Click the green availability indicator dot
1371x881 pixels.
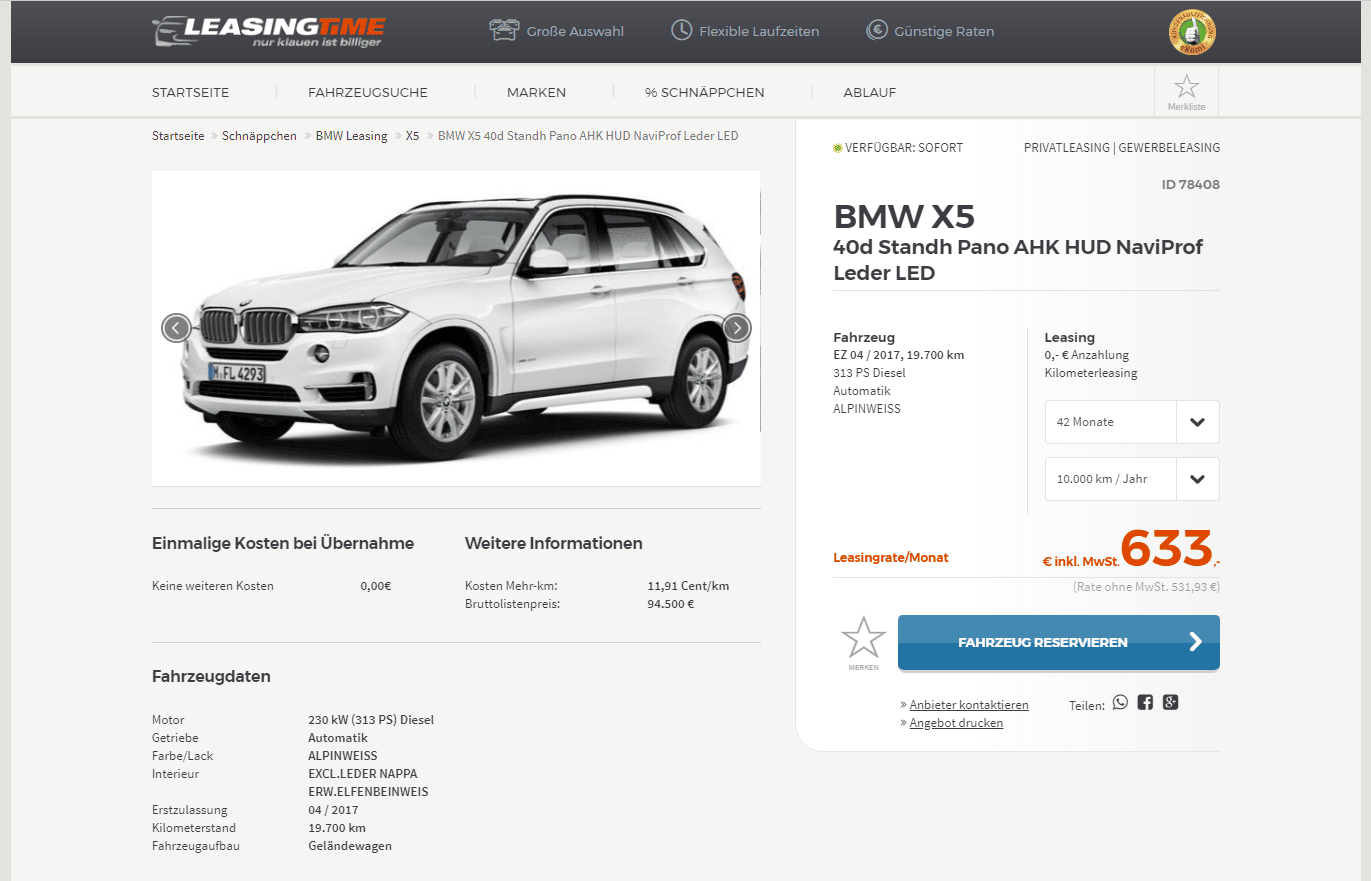pyautogui.click(x=837, y=148)
